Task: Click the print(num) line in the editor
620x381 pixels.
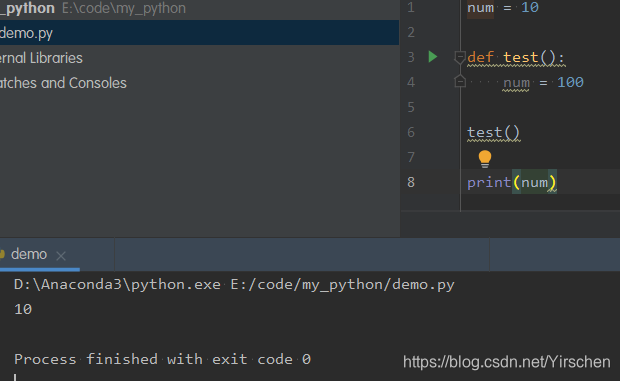Action: (x=512, y=182)
